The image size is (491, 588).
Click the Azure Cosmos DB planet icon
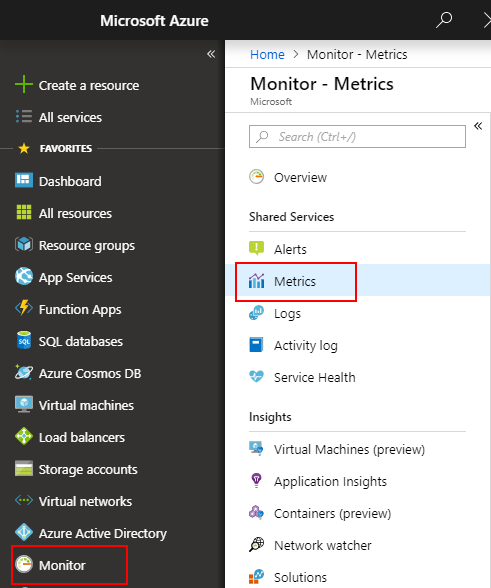click(x=24, y=372)
